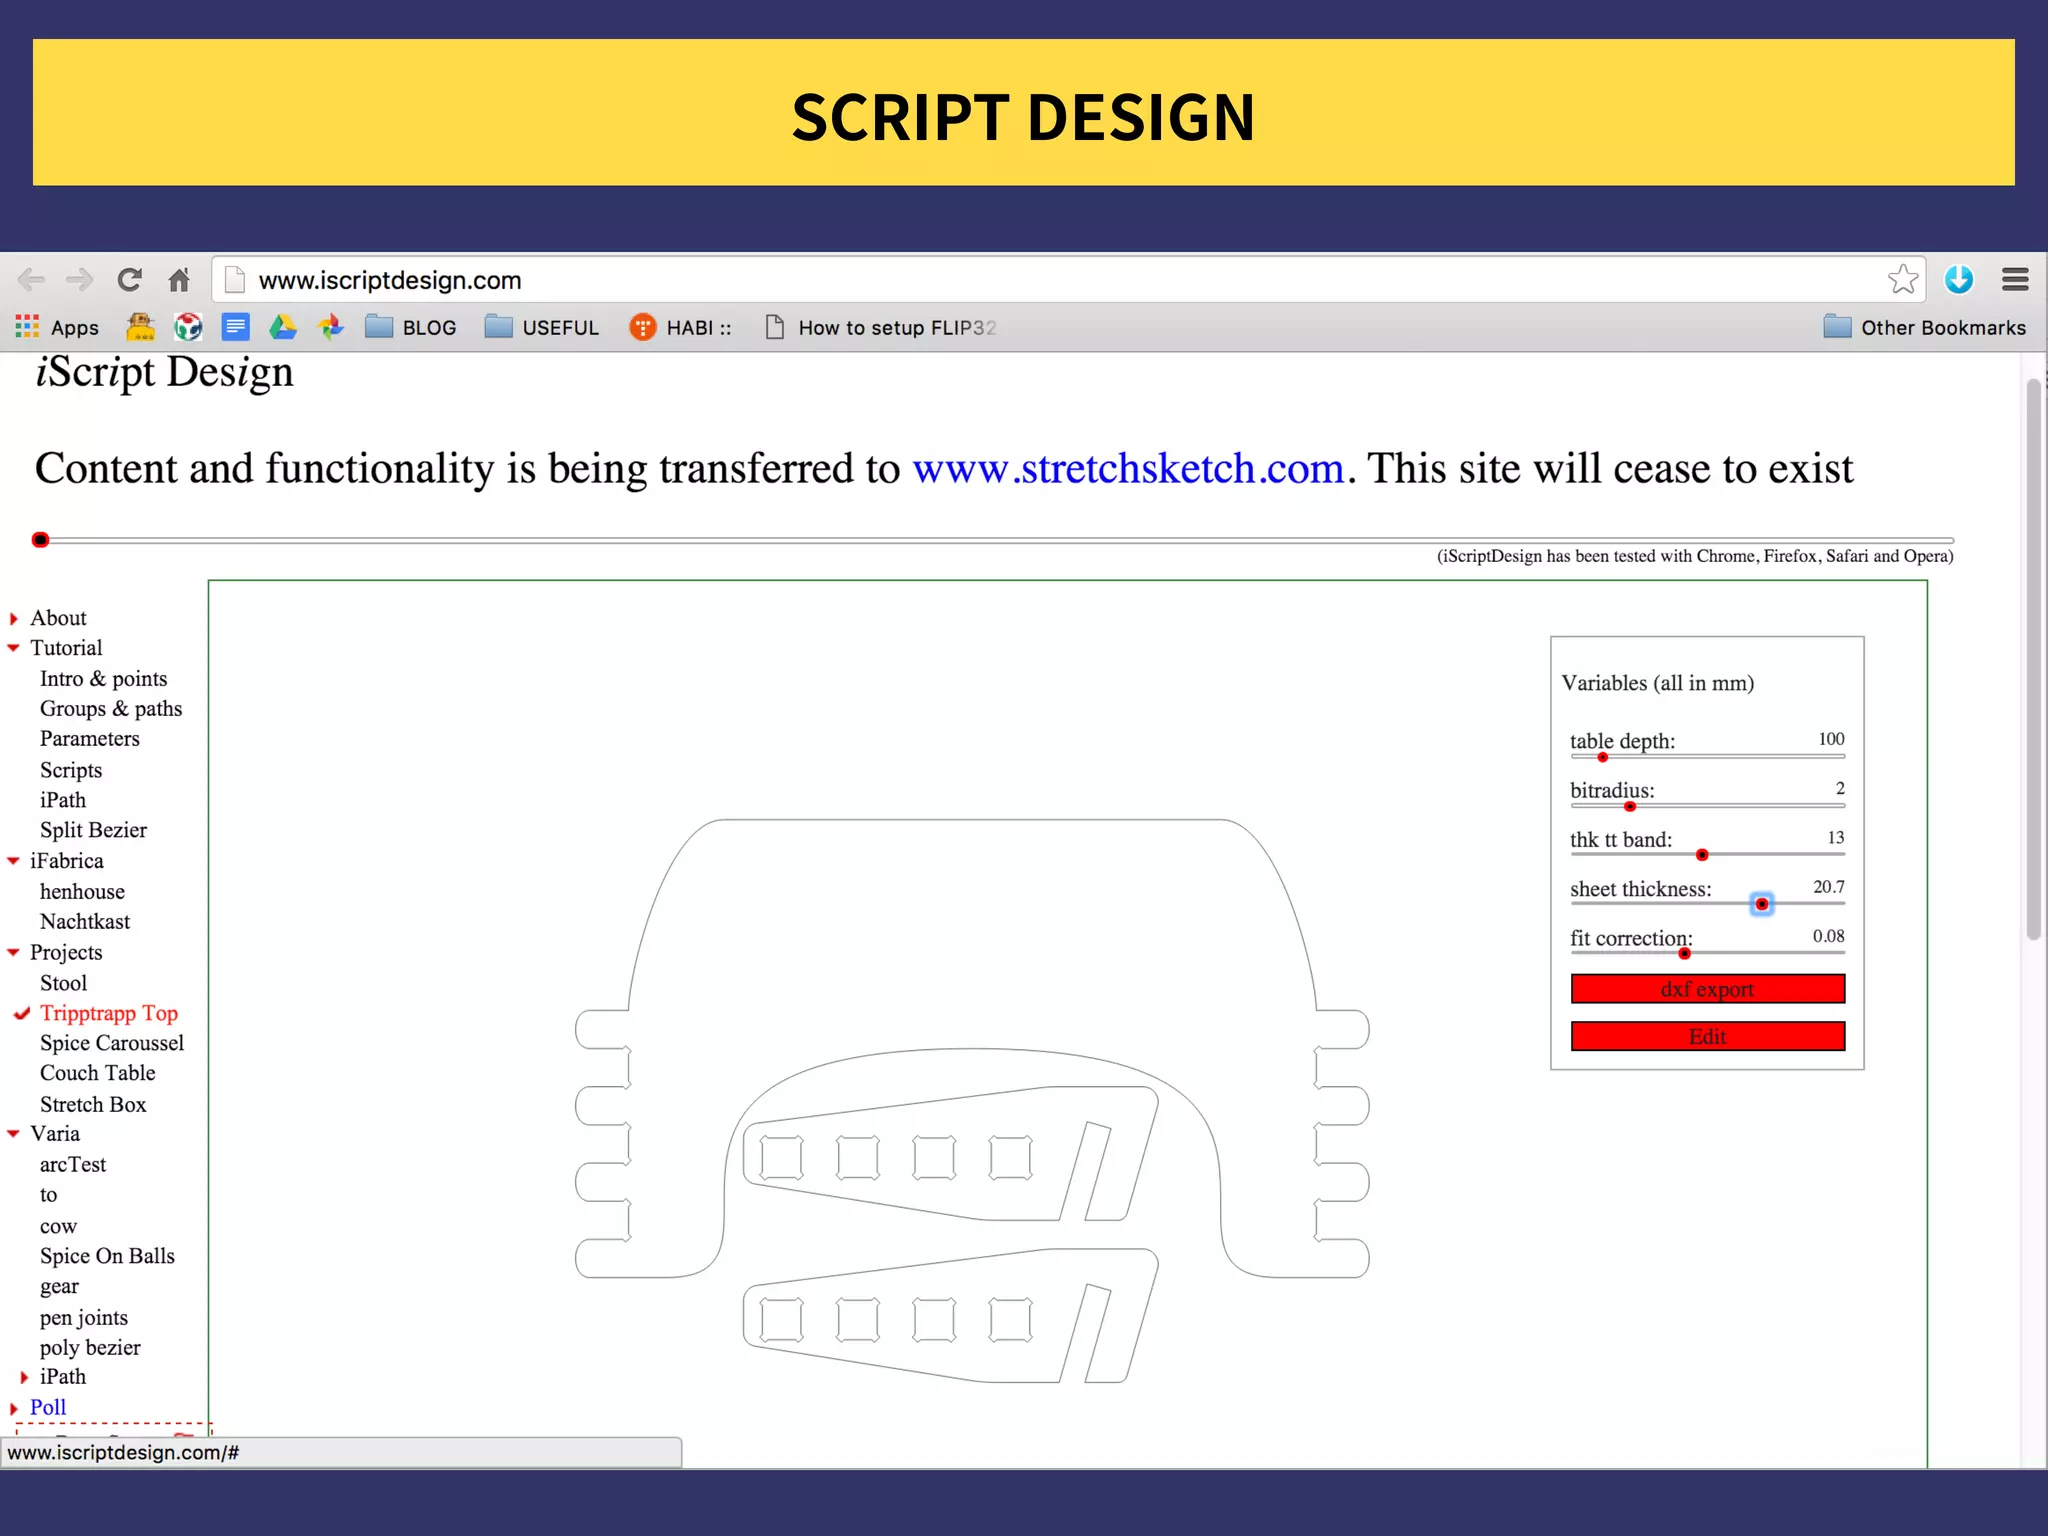Click the home icon in toolbar
The image size is (2048, 1536).
point(179,280)
